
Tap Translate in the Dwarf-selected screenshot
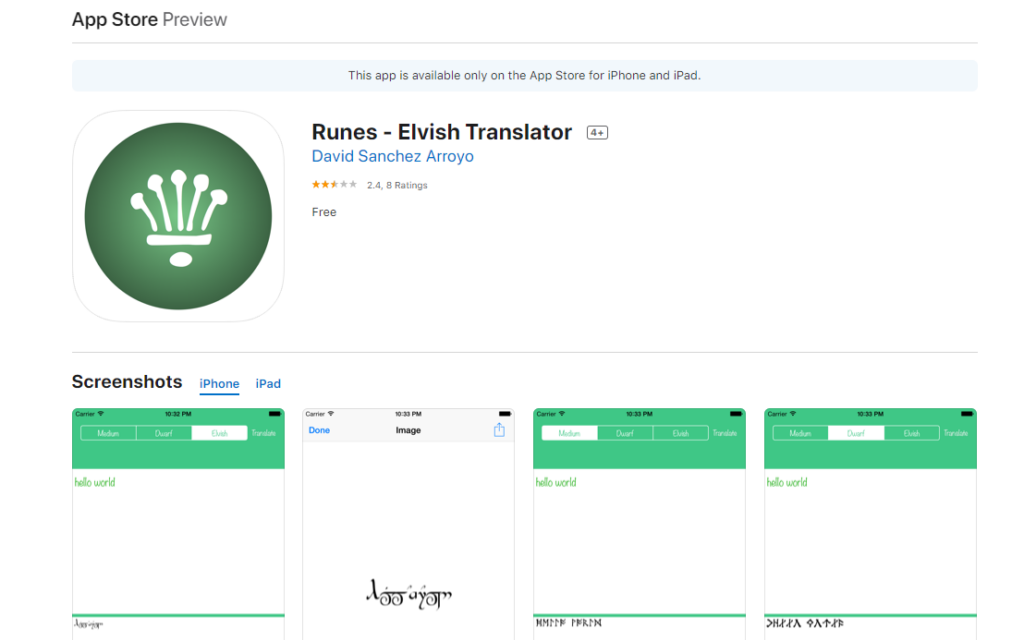pos(956,433)
